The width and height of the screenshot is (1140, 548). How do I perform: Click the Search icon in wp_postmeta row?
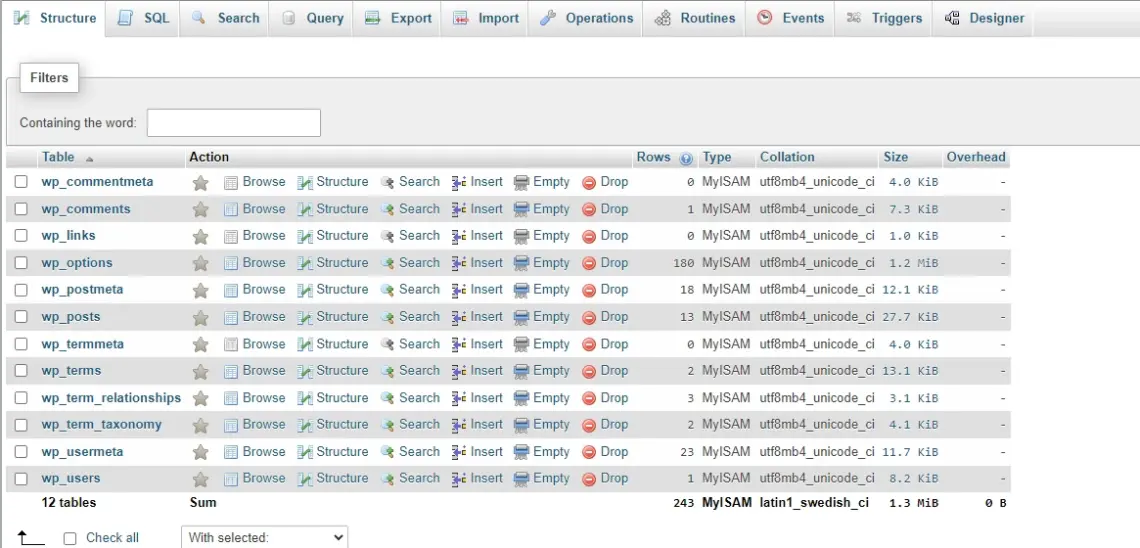tap(388, 290)
